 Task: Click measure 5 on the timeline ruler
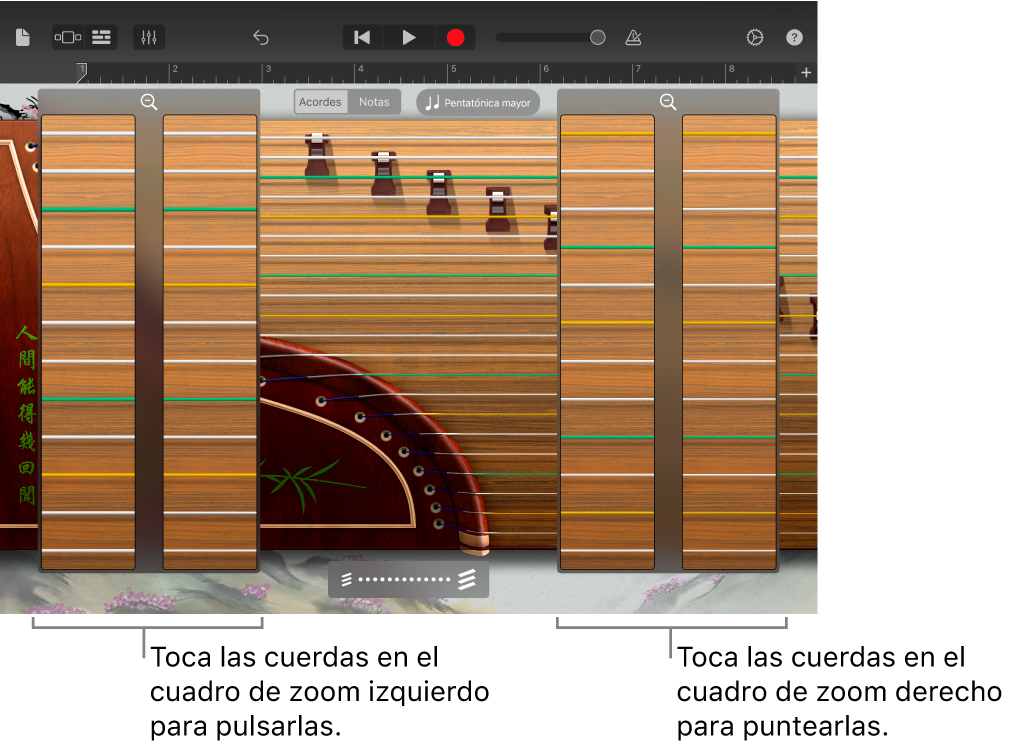click(x=453, y=71)
